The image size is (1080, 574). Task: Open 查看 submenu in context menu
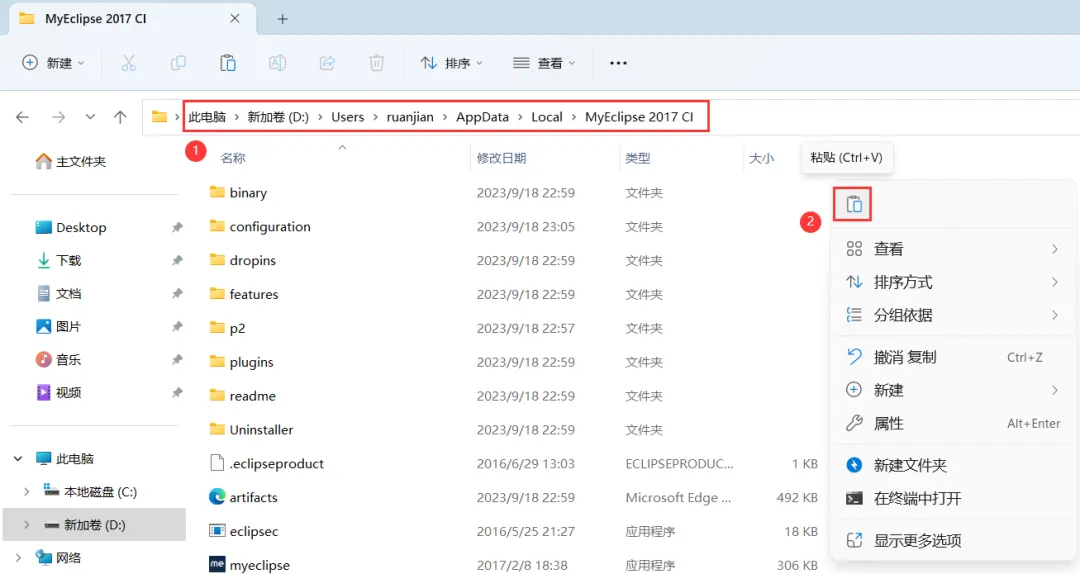(x=953, y=249)
